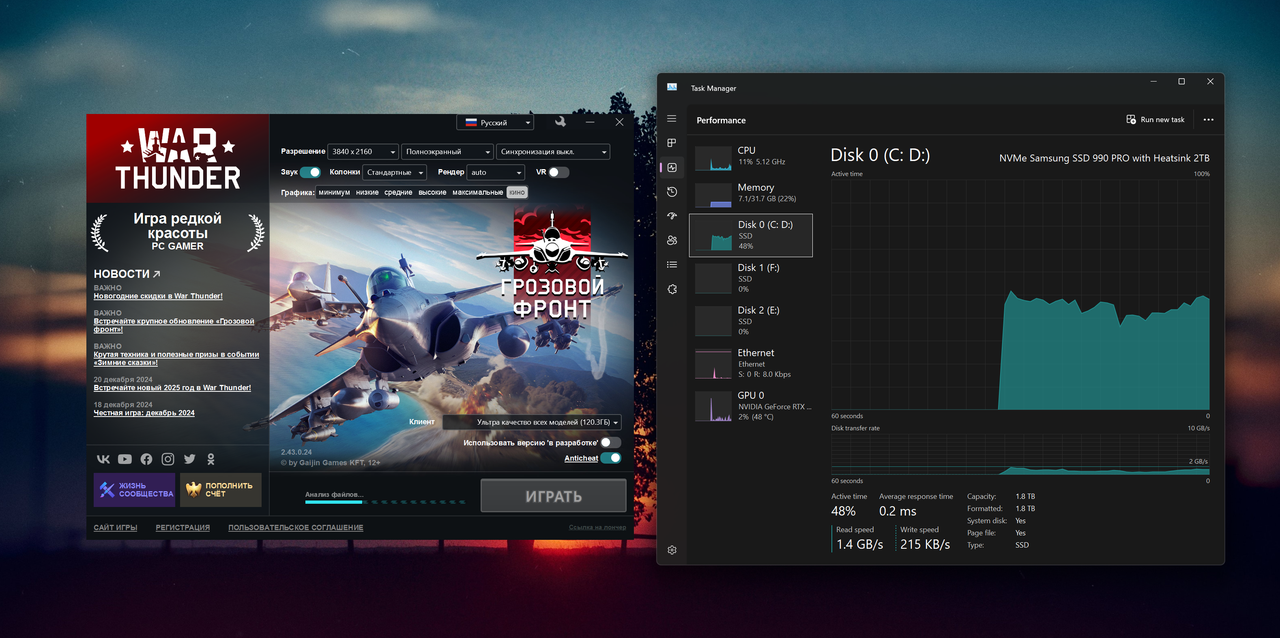Toggle 'Использовать версию в разработке' switch
The image size is (1280, 638).
tap(610, 442)
